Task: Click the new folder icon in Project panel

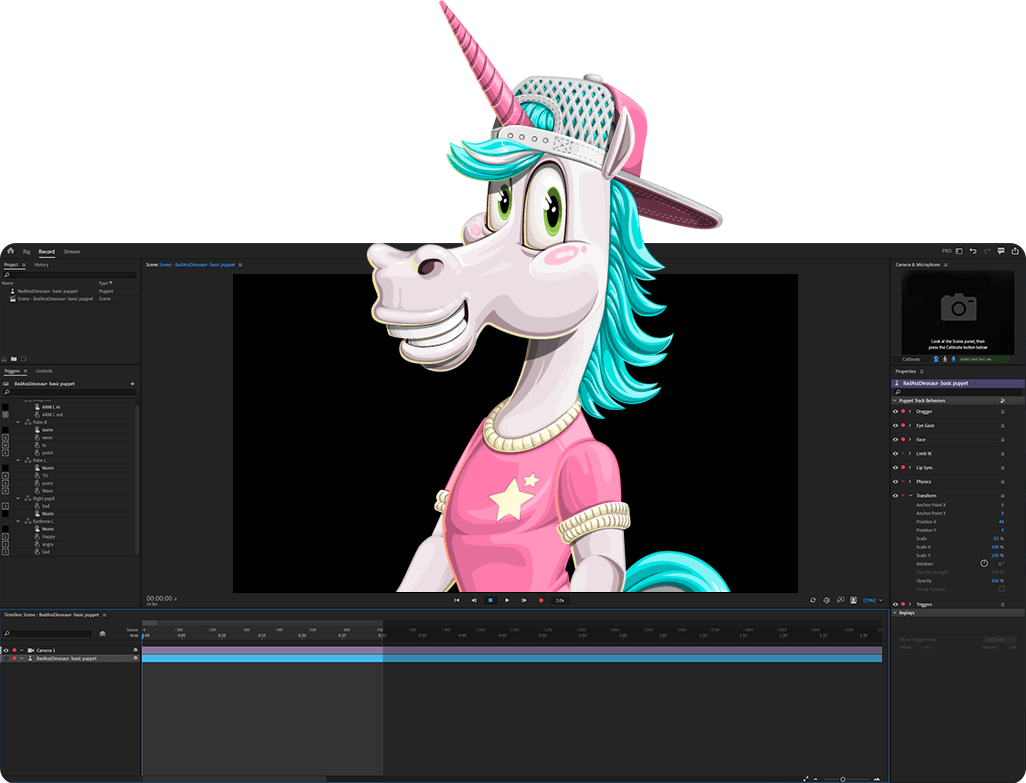Action: 14,358
